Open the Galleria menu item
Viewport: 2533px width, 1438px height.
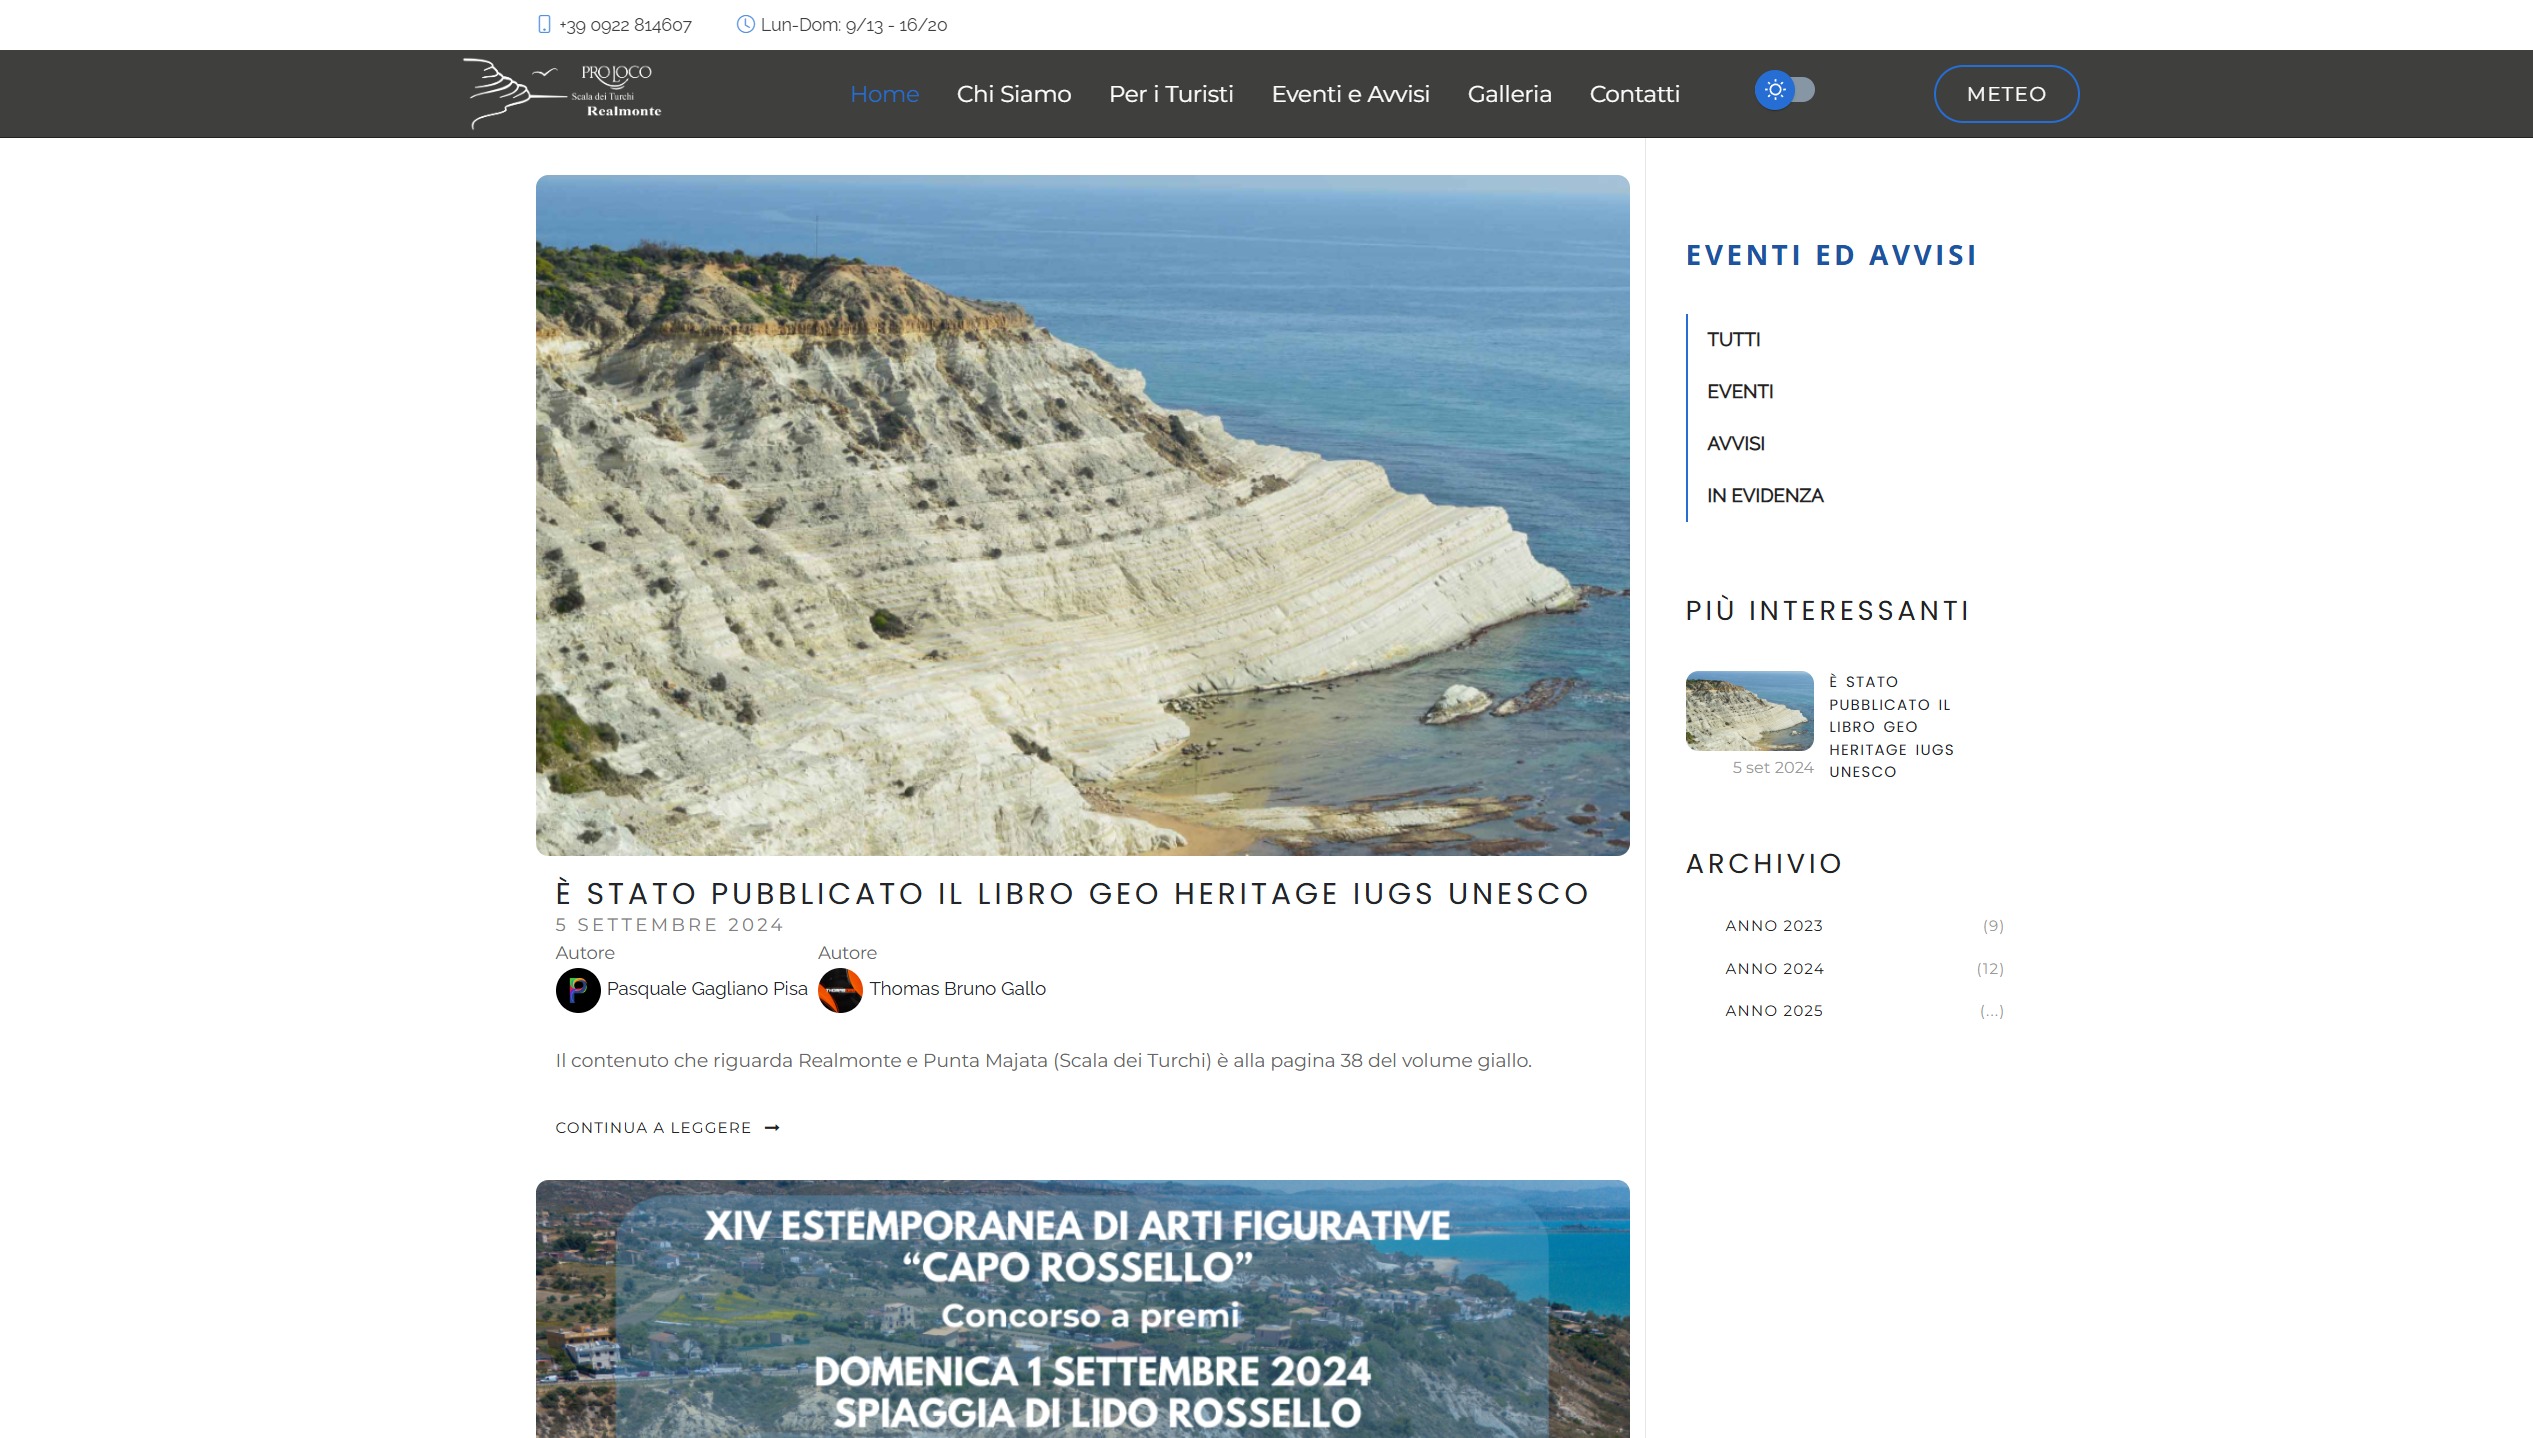1509,94
